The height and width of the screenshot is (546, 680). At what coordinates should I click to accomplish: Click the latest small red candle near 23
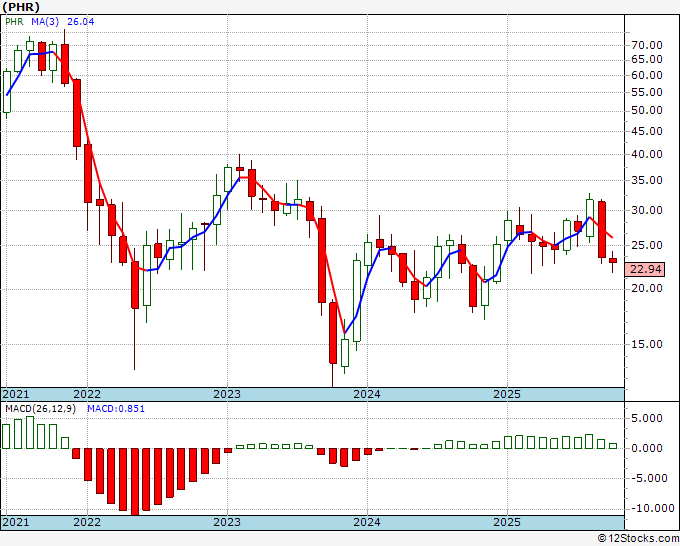pyautogui.click(x=613, y=260)
